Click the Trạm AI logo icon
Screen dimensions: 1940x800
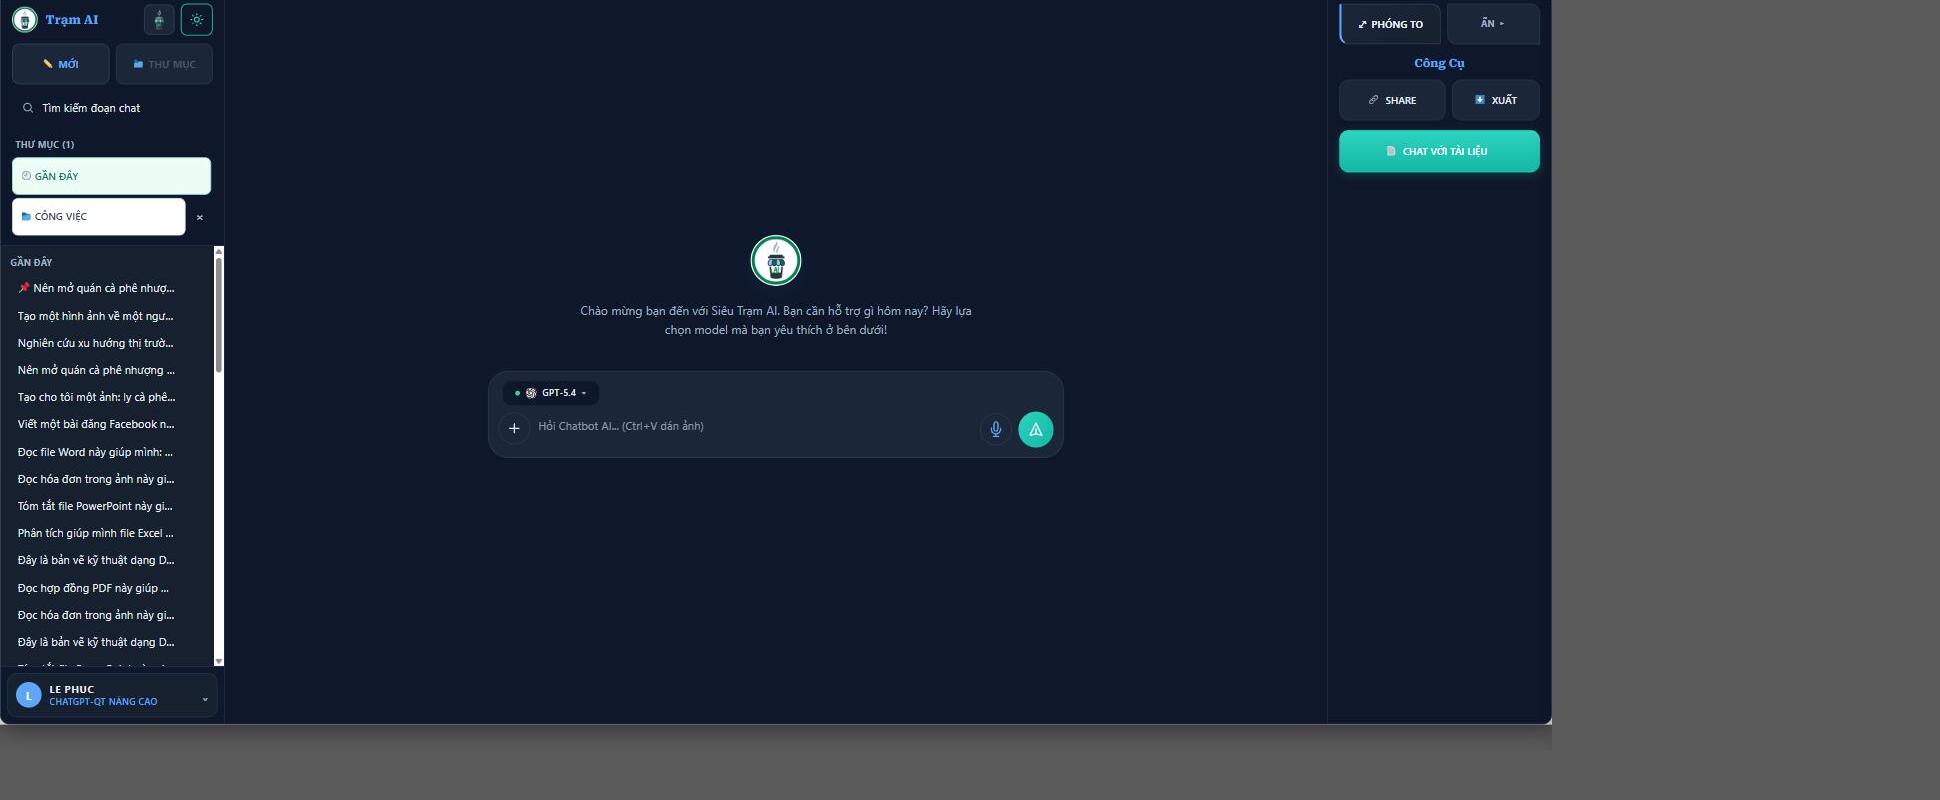pyautogui.click(x=25, y=19)
